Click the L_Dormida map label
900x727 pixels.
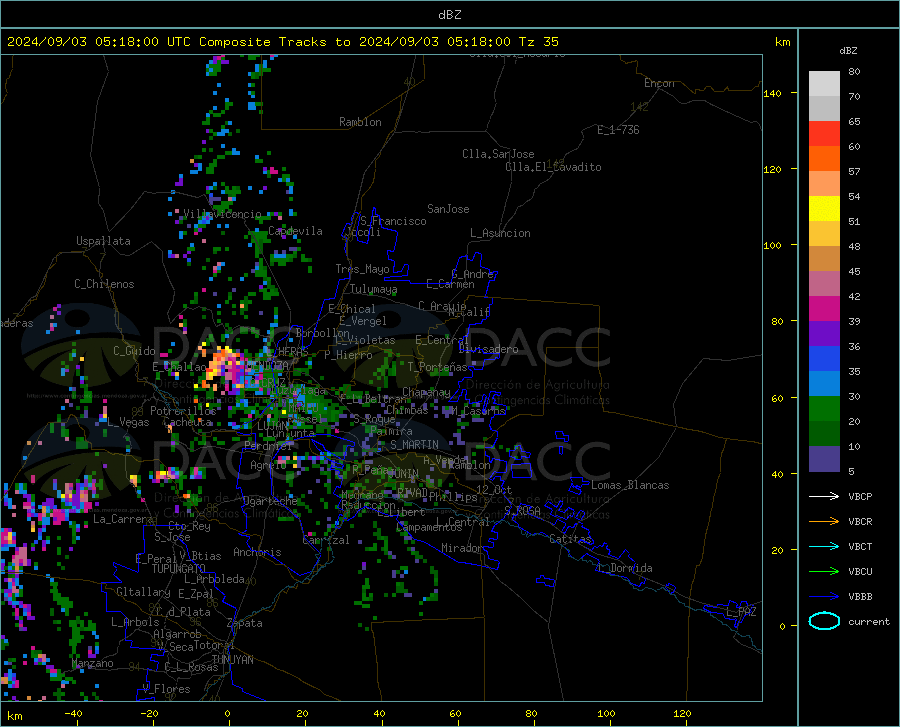point(624,568)
